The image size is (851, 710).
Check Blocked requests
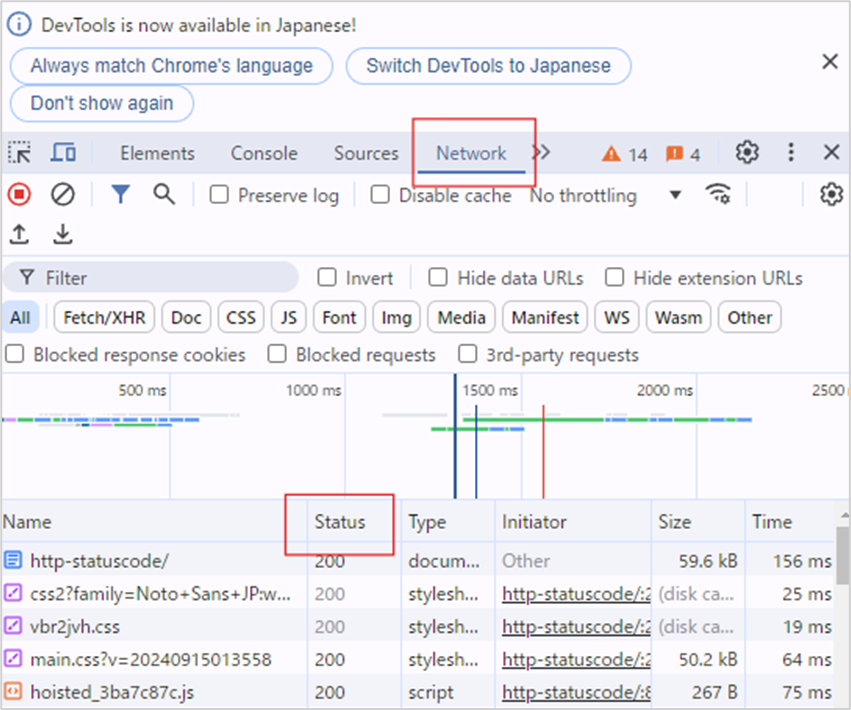[277, 354]
